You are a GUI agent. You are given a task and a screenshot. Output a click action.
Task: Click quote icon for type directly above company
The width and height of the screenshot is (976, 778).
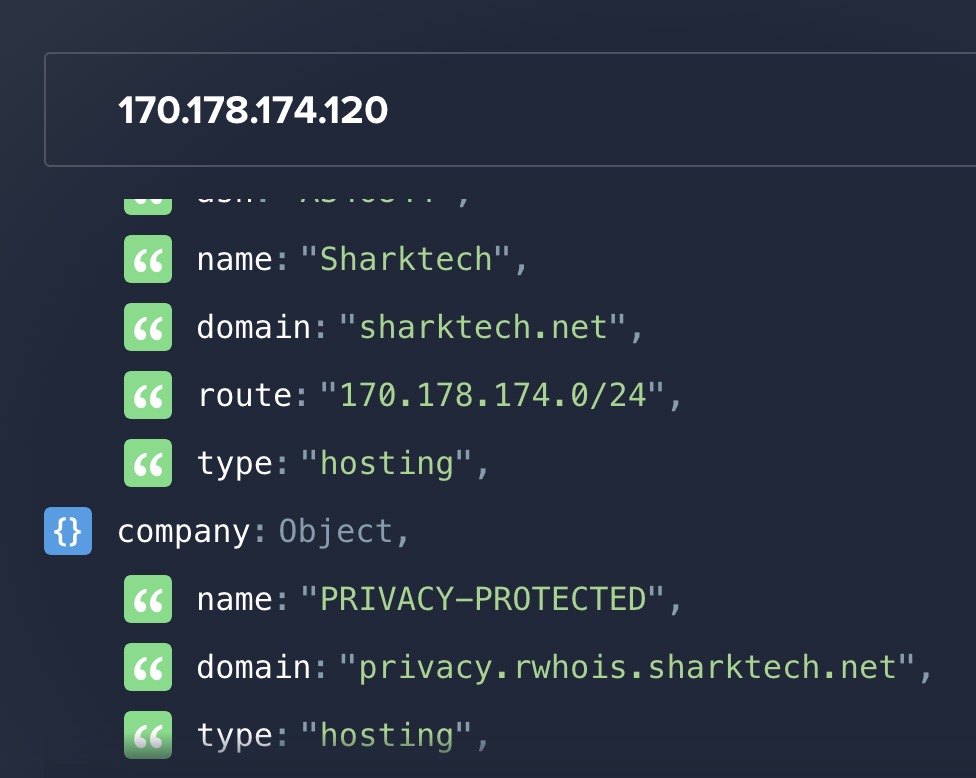tap(148, 464)
